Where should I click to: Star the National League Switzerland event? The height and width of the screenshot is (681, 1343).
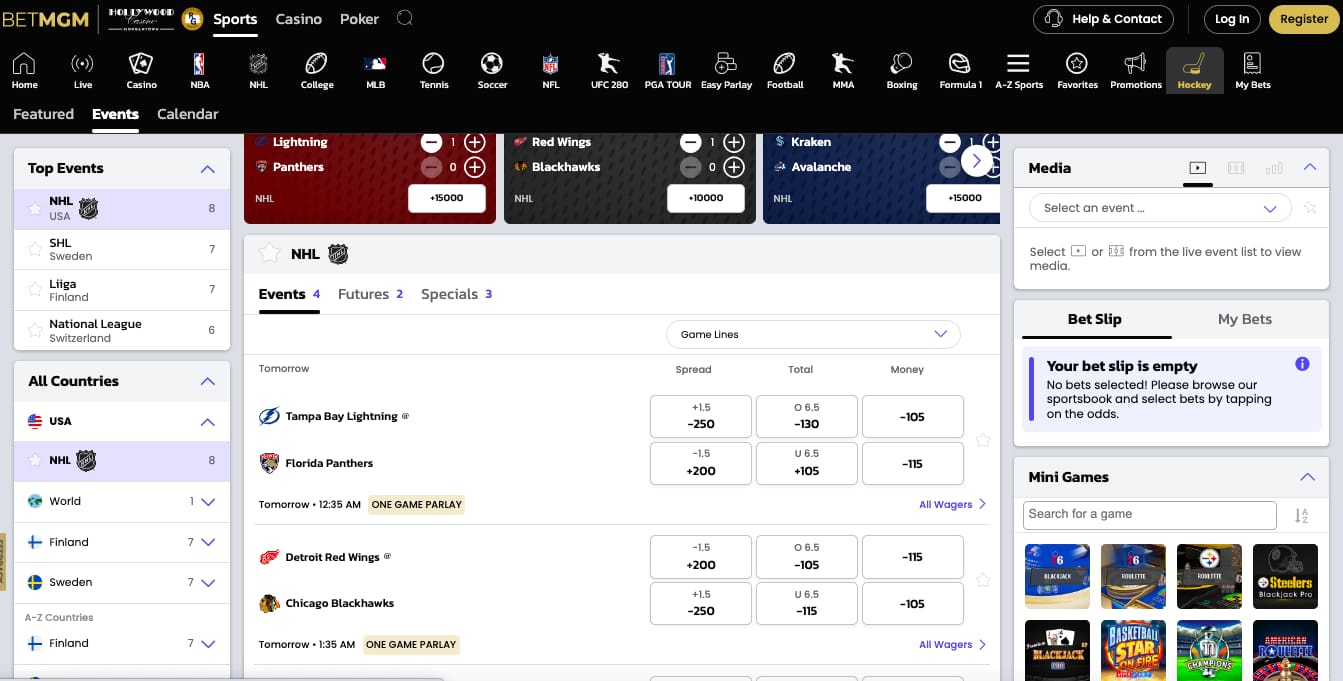tap(35, 330)
